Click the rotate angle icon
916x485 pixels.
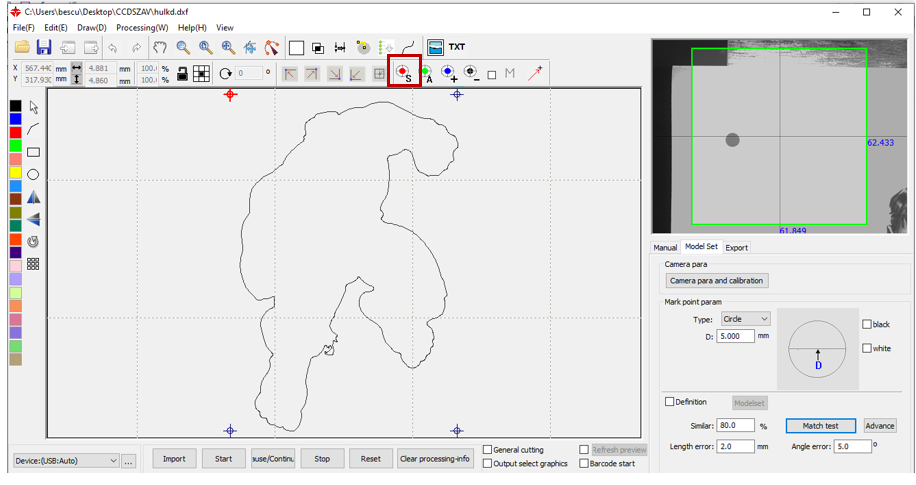pos(225,74)
